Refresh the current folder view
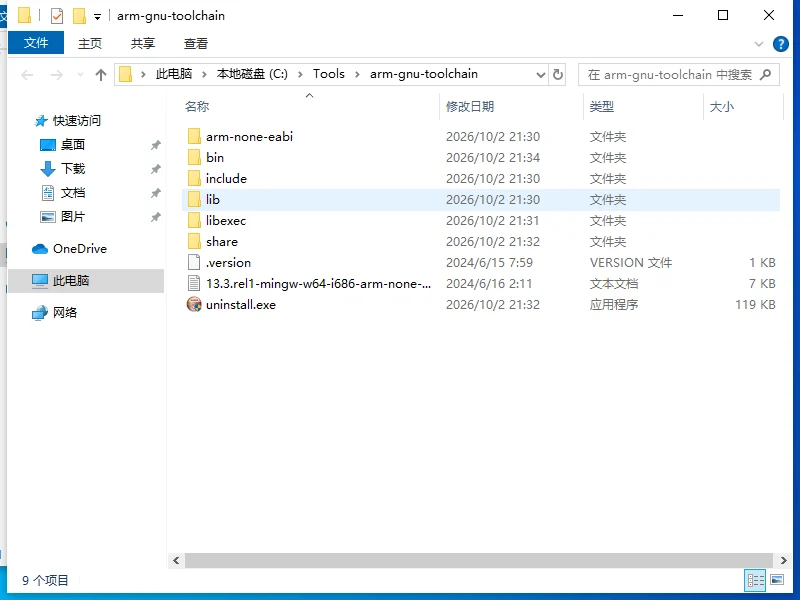800x600 pixels. (558, 75)
